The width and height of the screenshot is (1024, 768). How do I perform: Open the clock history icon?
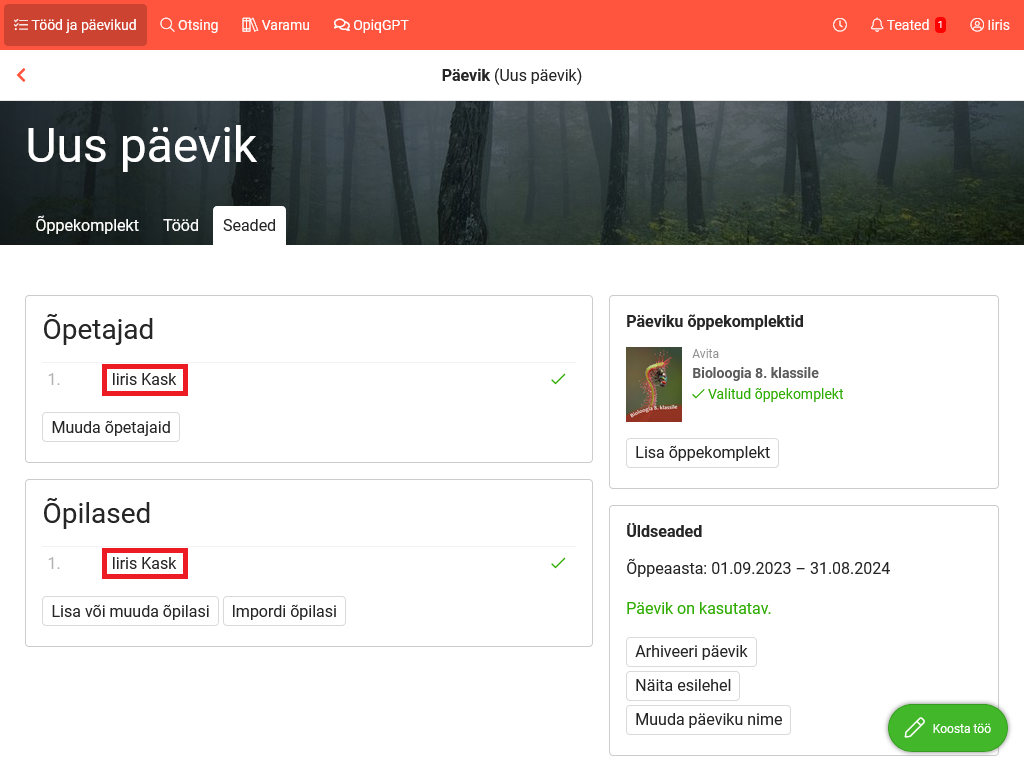(x=840, y=25)
